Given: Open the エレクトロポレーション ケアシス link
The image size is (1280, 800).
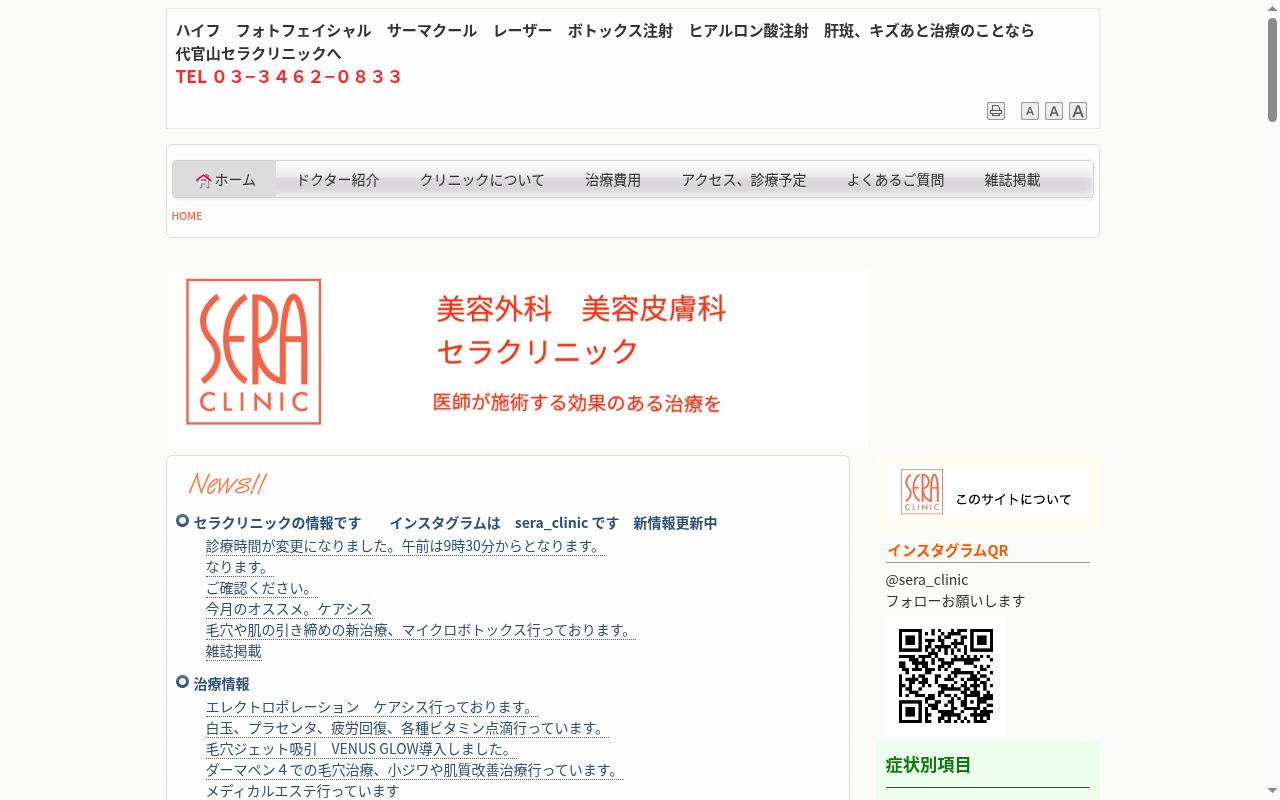Looking at the screenshot, I should pyautogui.click(x=372, y=707).
